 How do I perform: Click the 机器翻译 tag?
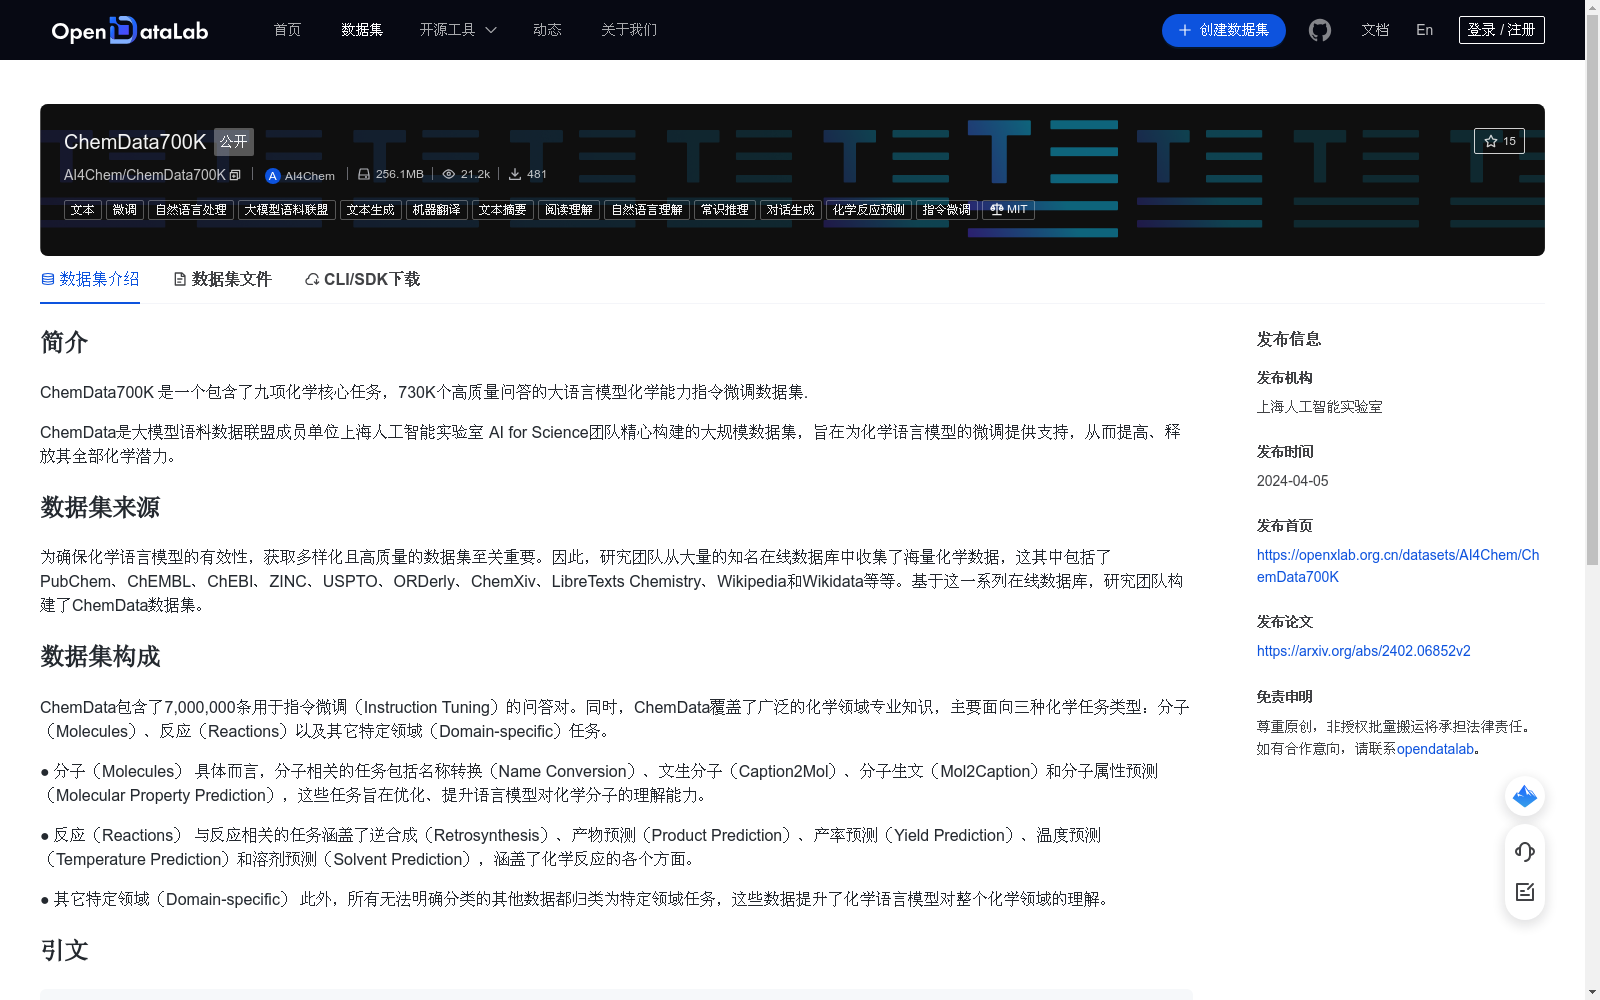437,210
